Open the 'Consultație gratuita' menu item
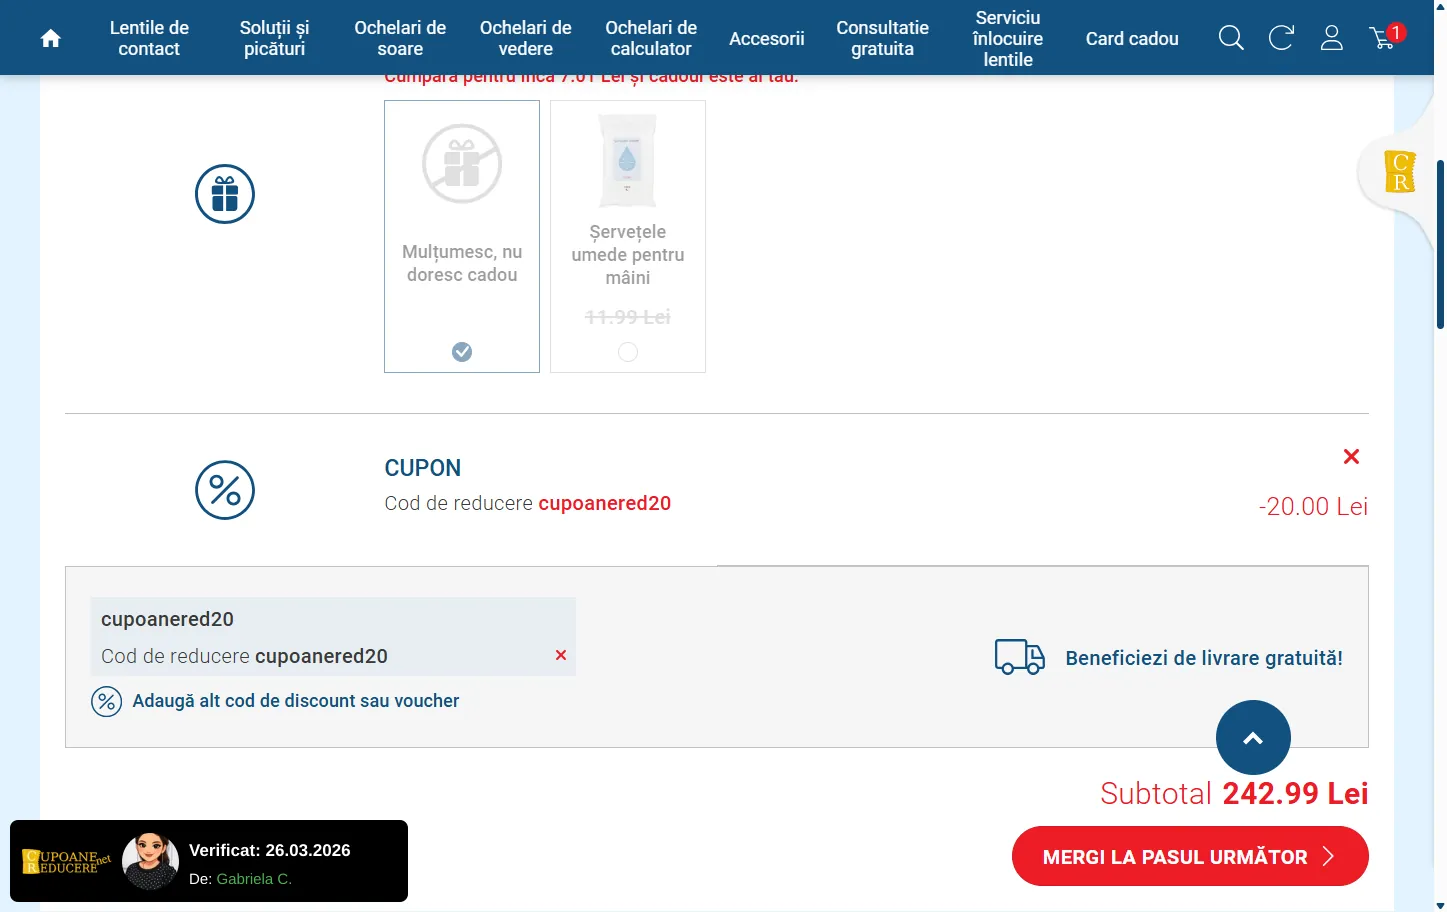Viewport: 1447px width, 912px height. tap(882, 39)
